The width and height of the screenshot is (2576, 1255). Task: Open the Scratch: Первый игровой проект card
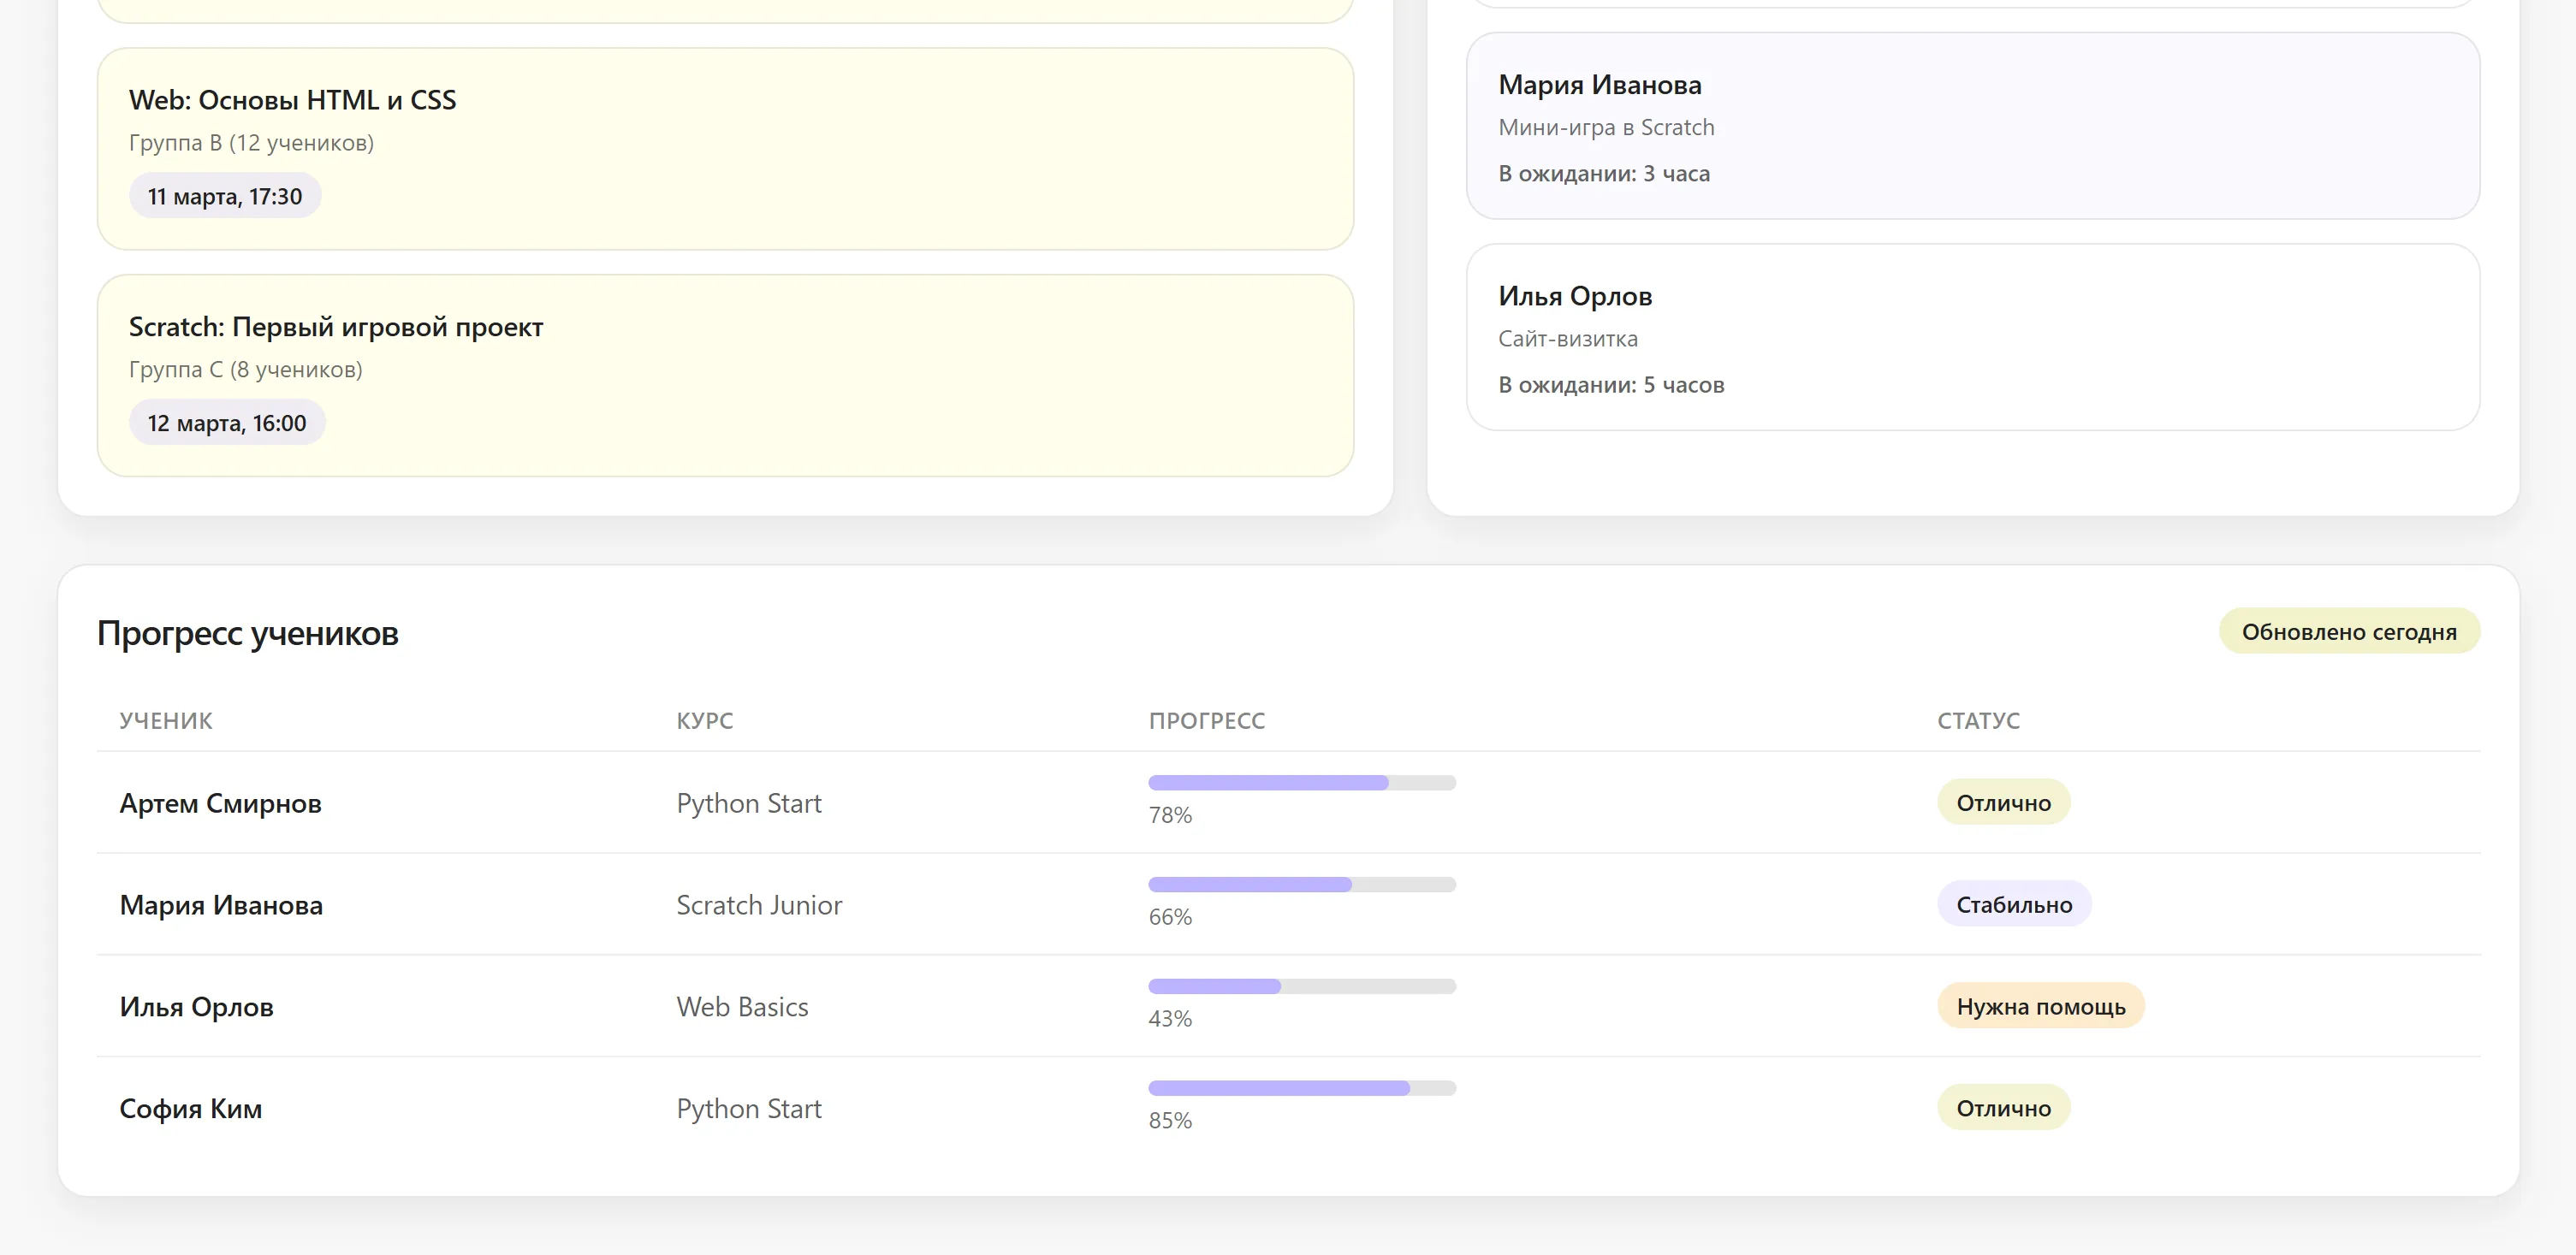pos(725,376)
